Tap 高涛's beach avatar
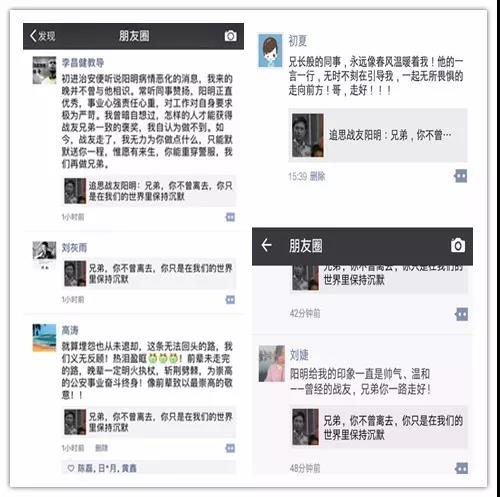 [44, 338]
